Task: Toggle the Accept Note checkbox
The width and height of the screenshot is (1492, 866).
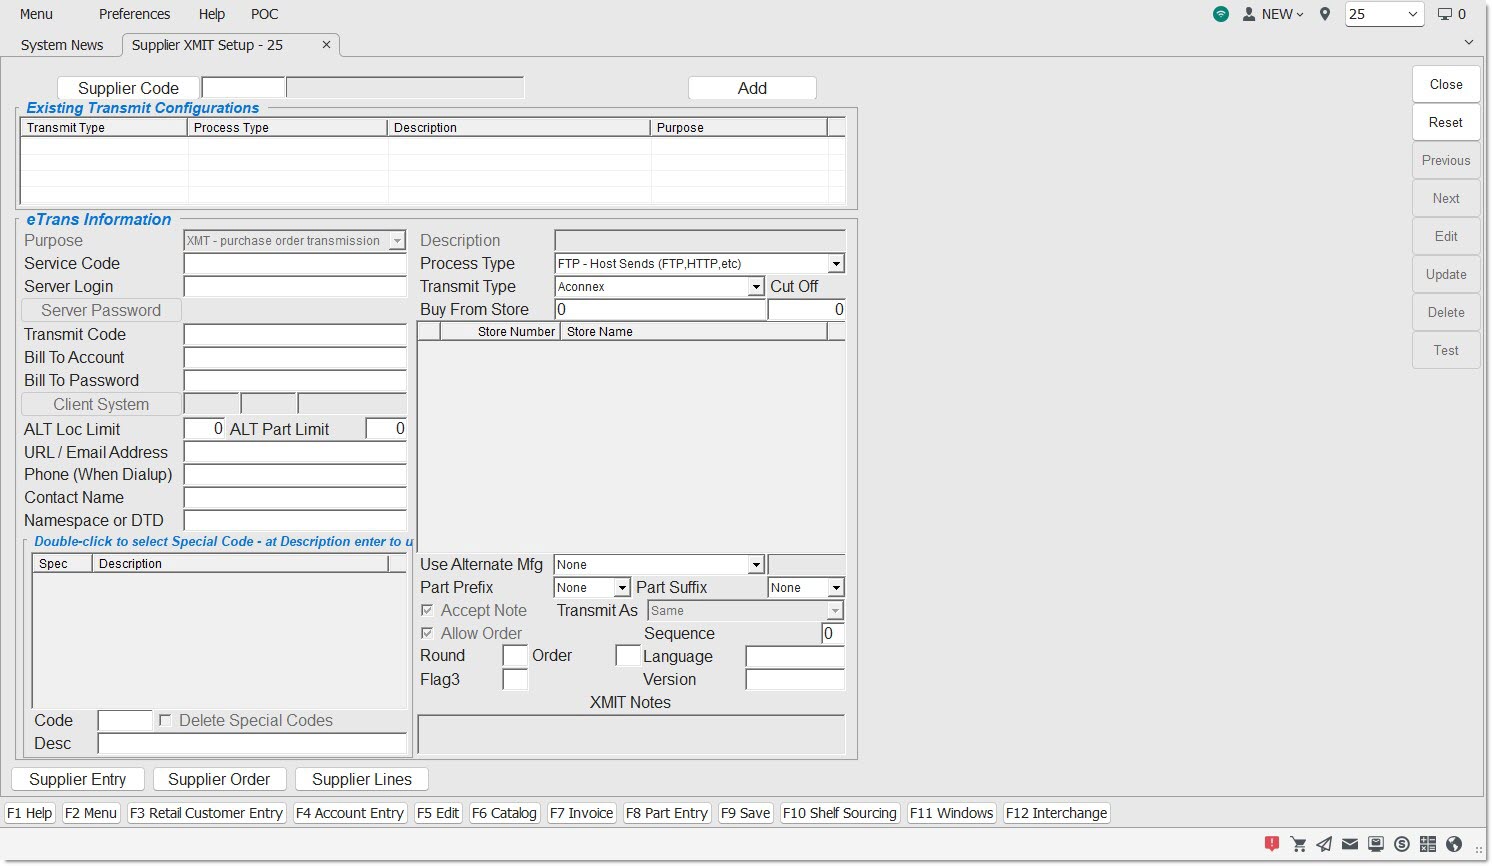Action: click(427, 610)
